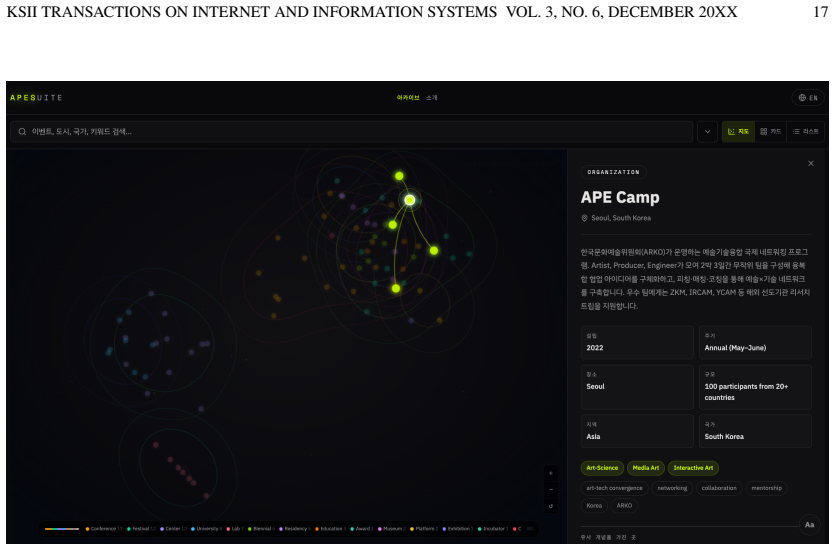Open the About tab in top navigation
This screenshot has width=835, height=550.
coord(432,98)
